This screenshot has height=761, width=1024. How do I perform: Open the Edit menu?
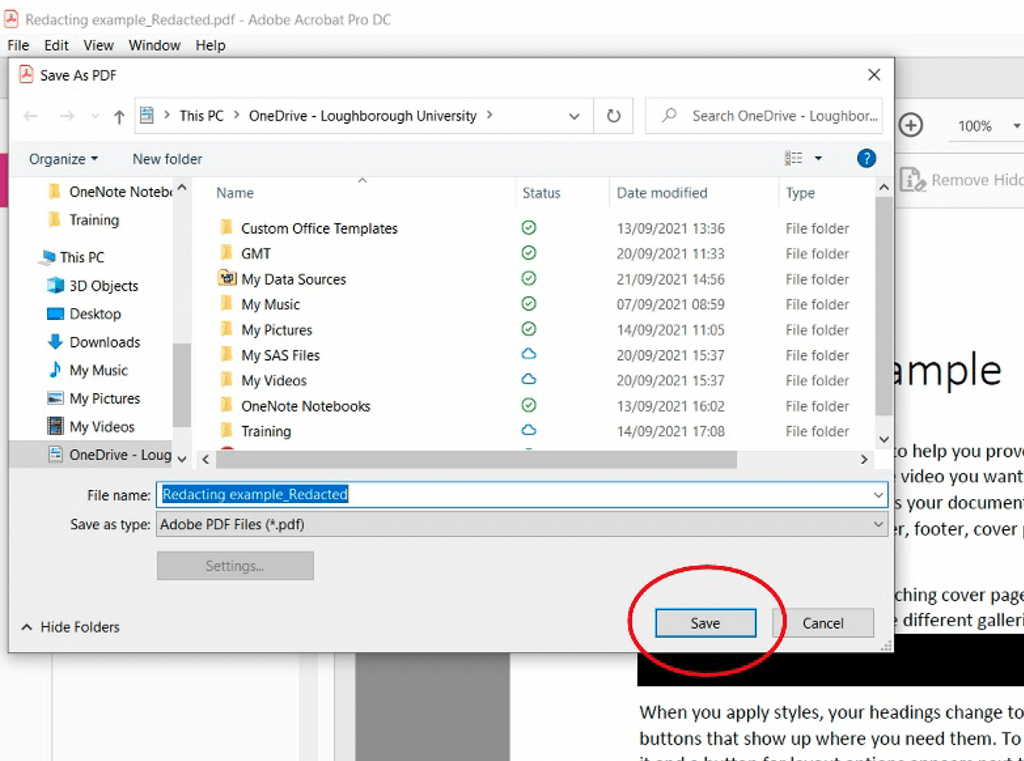click(55, 44)
